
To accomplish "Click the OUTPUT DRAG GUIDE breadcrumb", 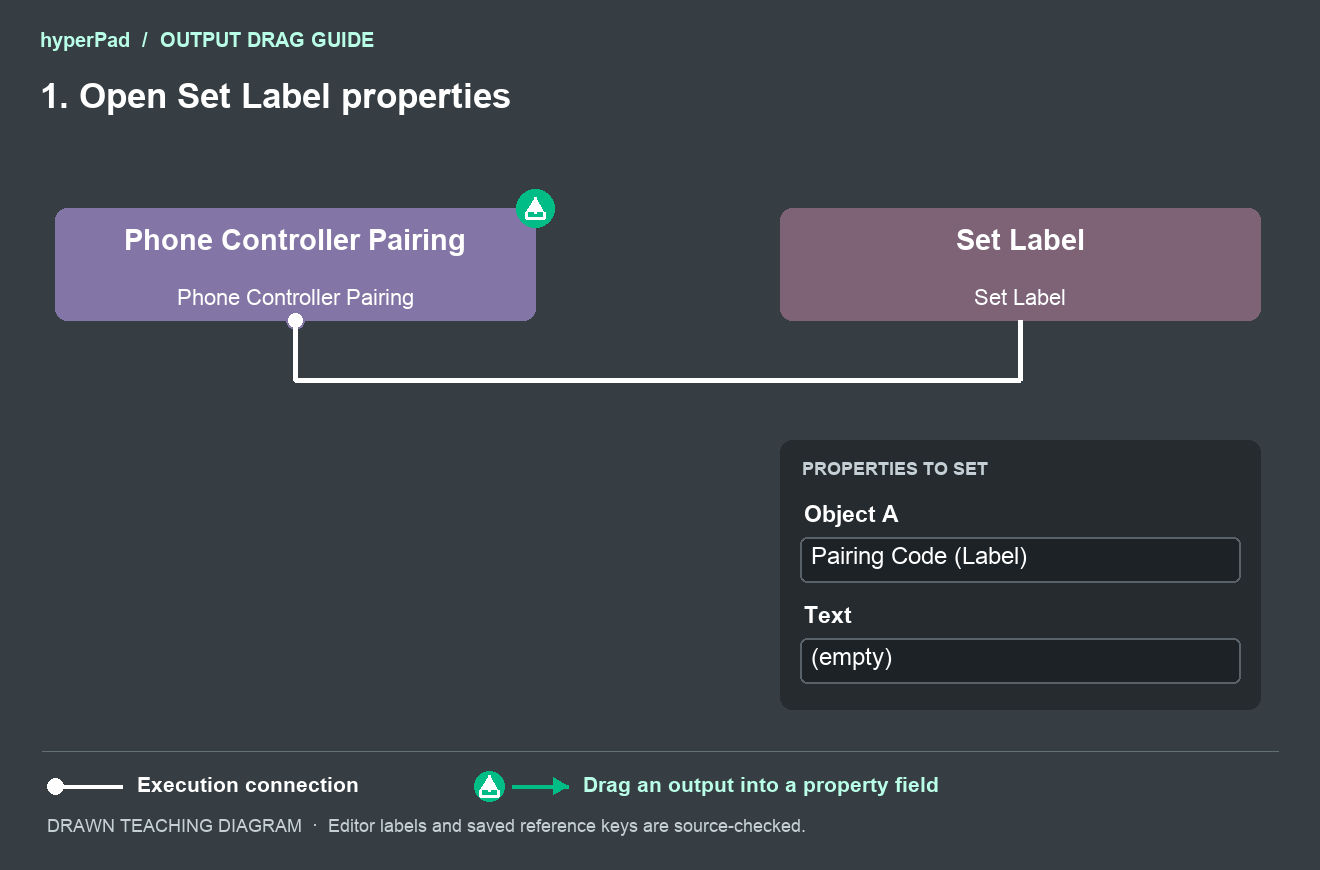I will pos(267,41).
